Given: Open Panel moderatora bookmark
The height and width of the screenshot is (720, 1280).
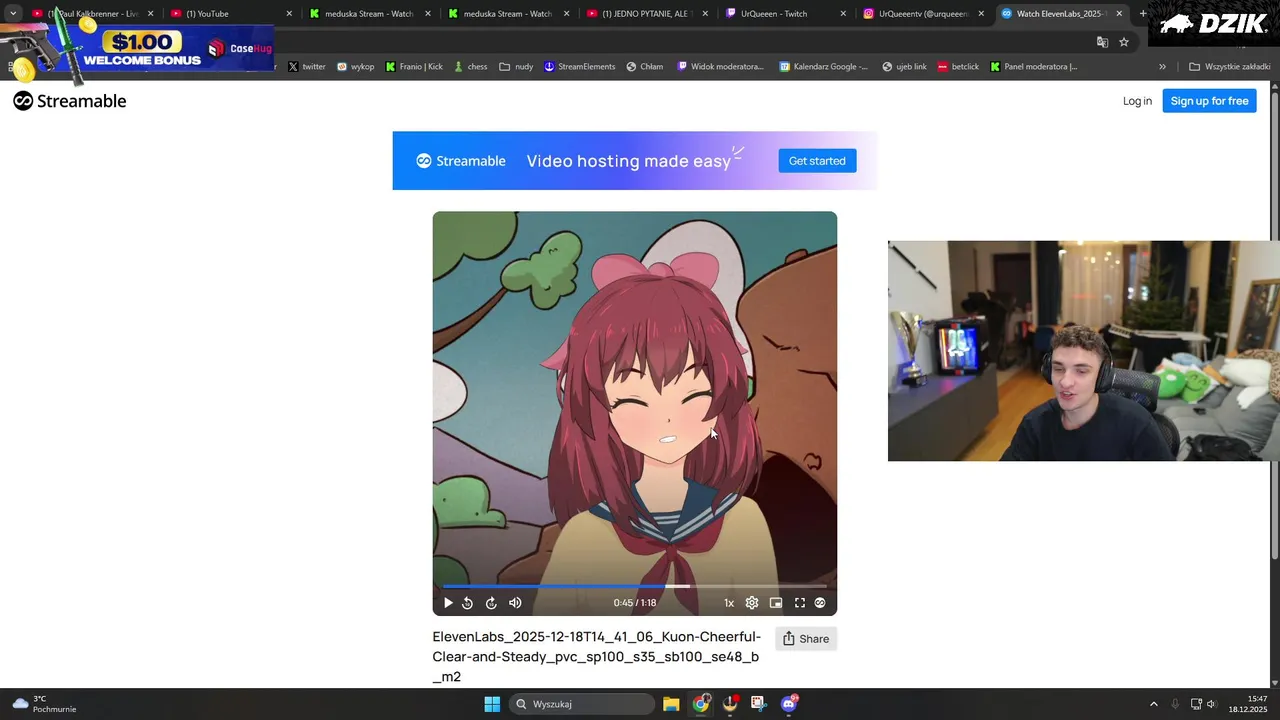Looking at the screenshot, I should (1034, 67).
